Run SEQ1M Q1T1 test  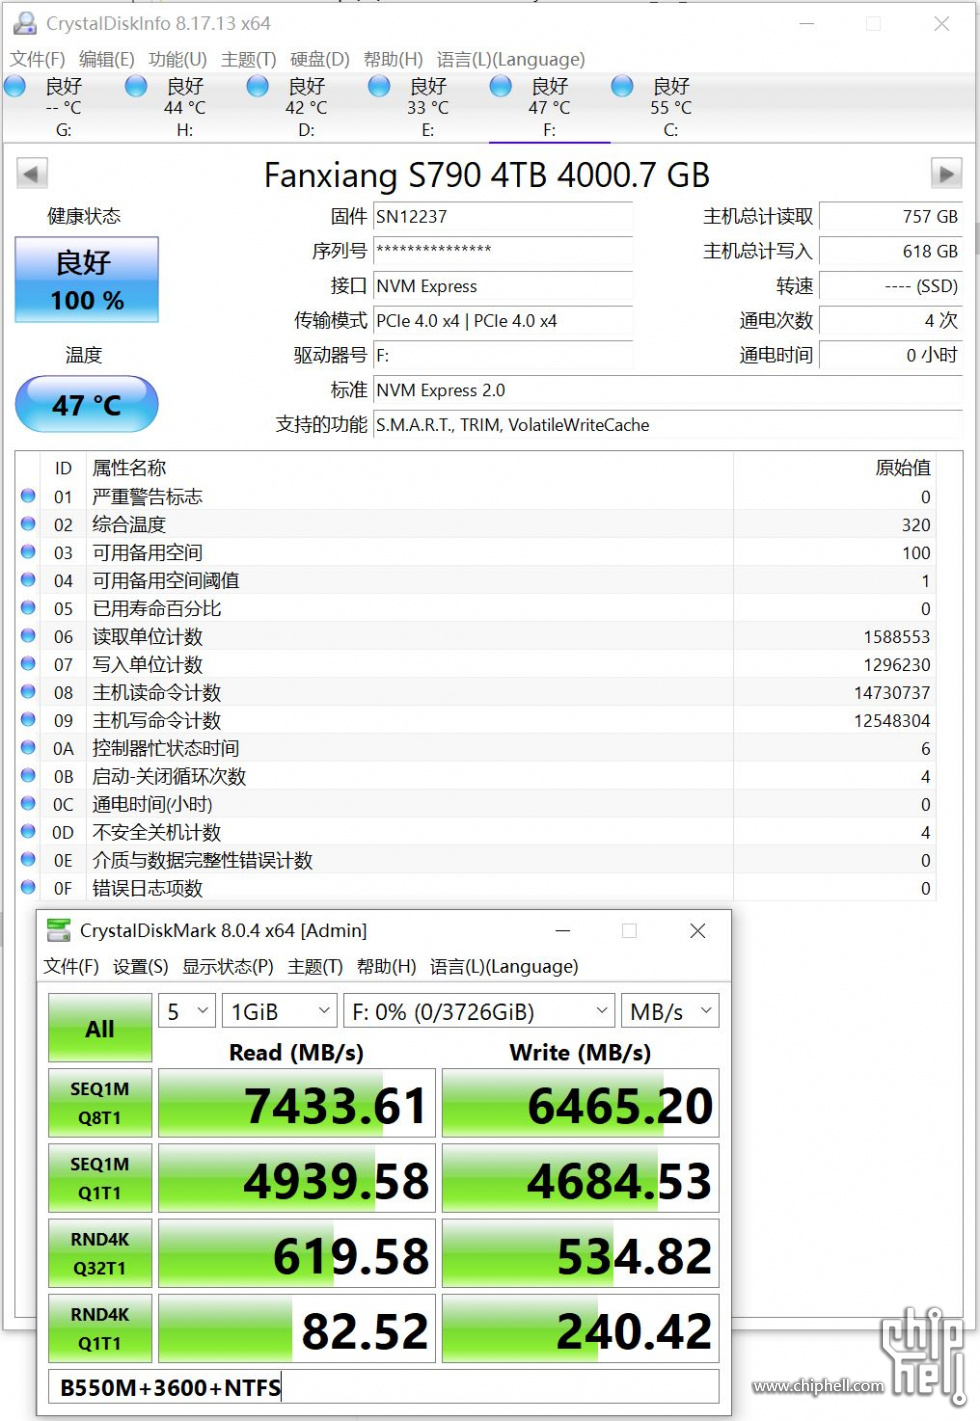[100, 1178]
